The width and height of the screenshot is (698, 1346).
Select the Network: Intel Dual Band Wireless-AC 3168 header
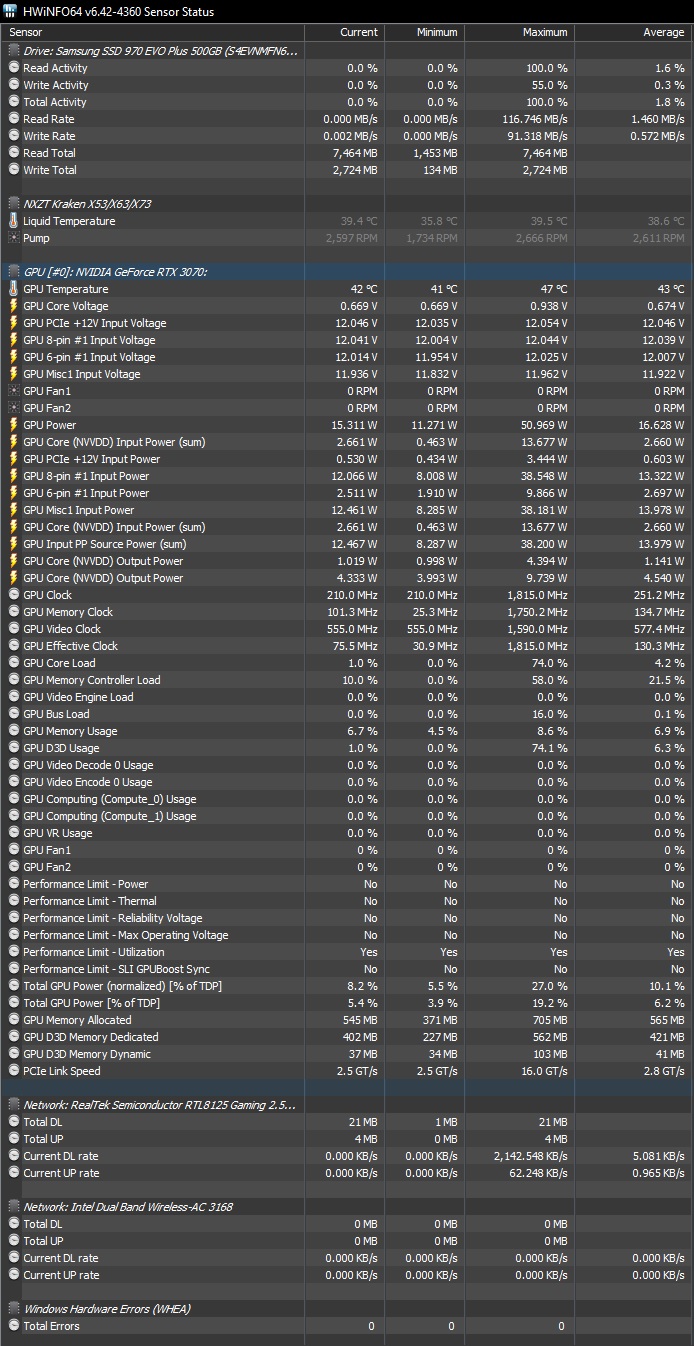tap(347, 1207)
